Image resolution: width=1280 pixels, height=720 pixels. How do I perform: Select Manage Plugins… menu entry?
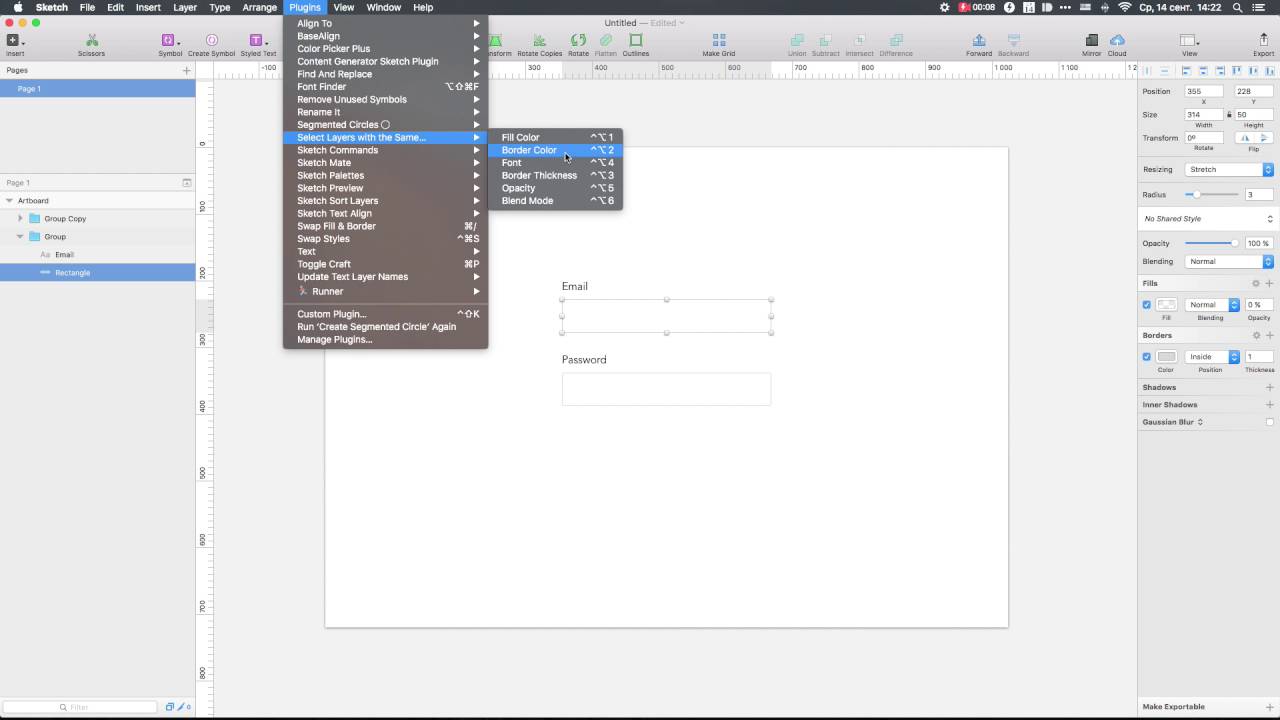point(334,340)
